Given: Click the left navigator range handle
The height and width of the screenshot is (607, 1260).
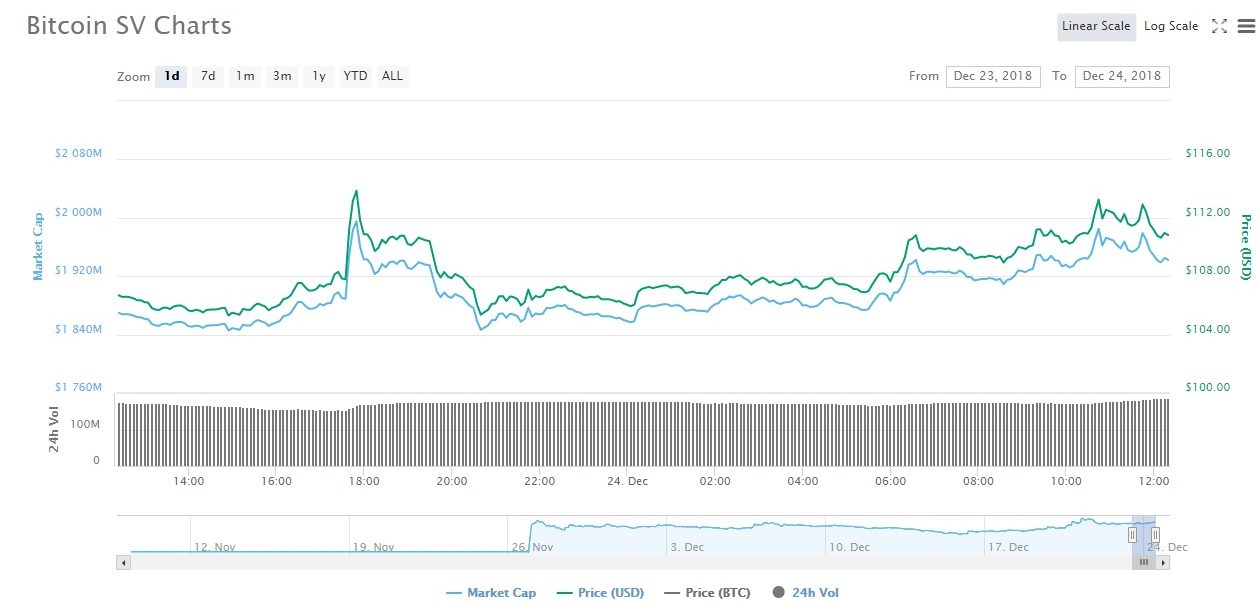Looking at the screenshot, I should click(x=1133, y=535).
